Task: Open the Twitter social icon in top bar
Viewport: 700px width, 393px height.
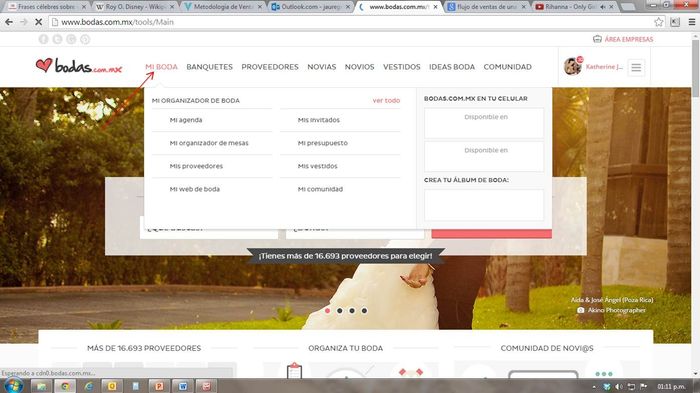Action: point(57,39)
